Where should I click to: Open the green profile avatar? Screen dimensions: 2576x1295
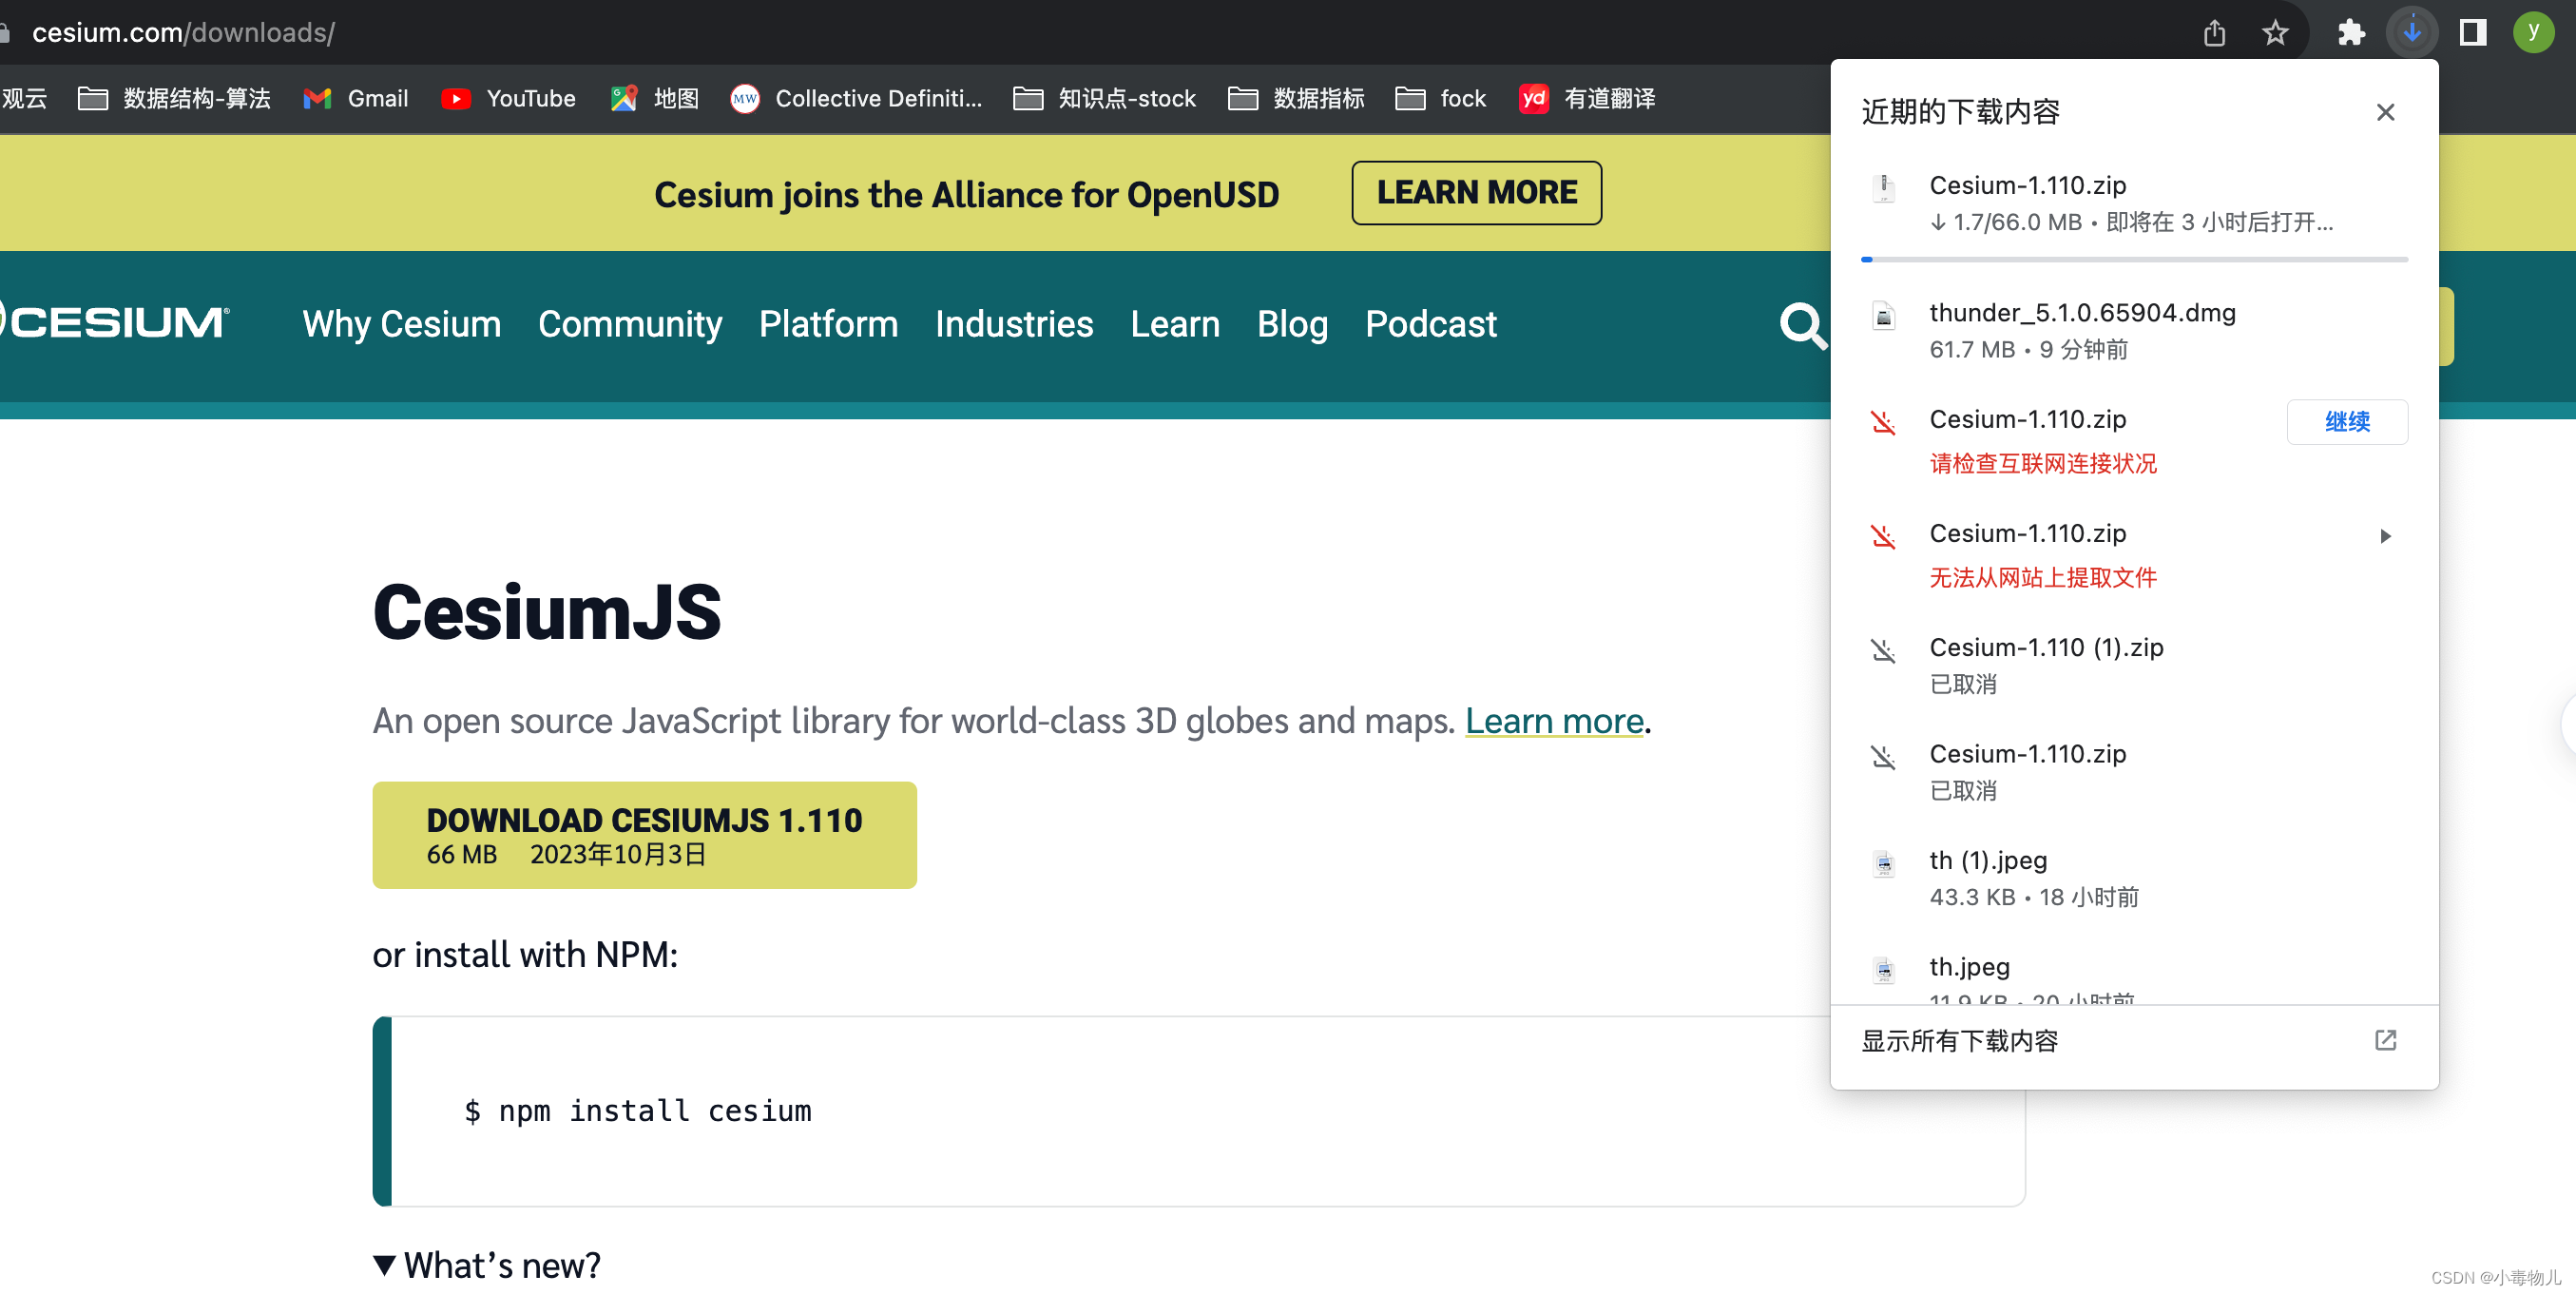coord(2533,33)
